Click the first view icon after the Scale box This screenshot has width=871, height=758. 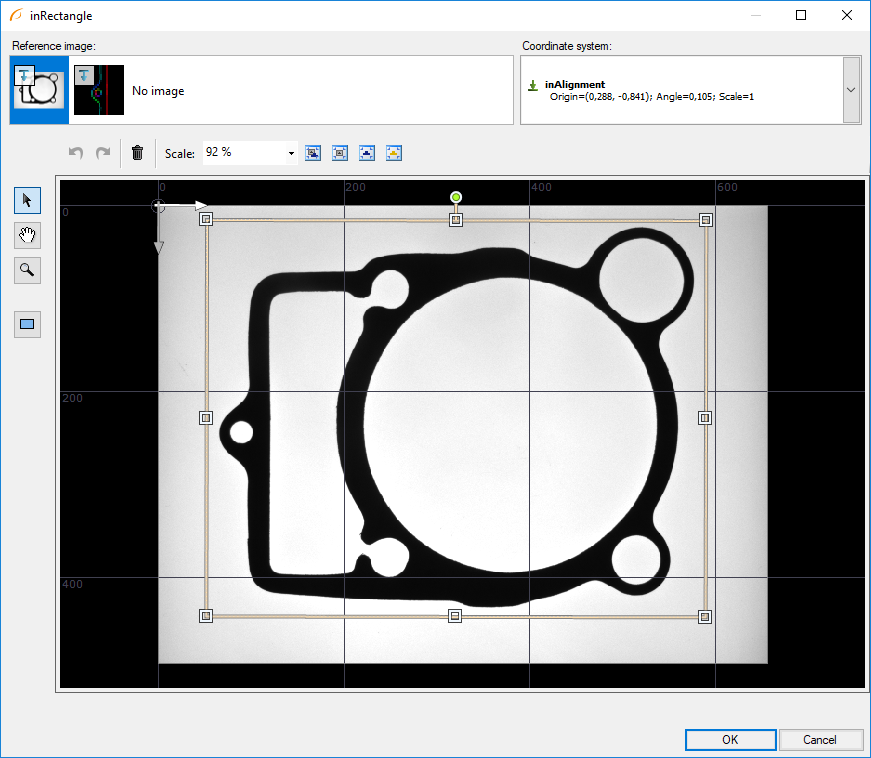[x=313, y=153]
